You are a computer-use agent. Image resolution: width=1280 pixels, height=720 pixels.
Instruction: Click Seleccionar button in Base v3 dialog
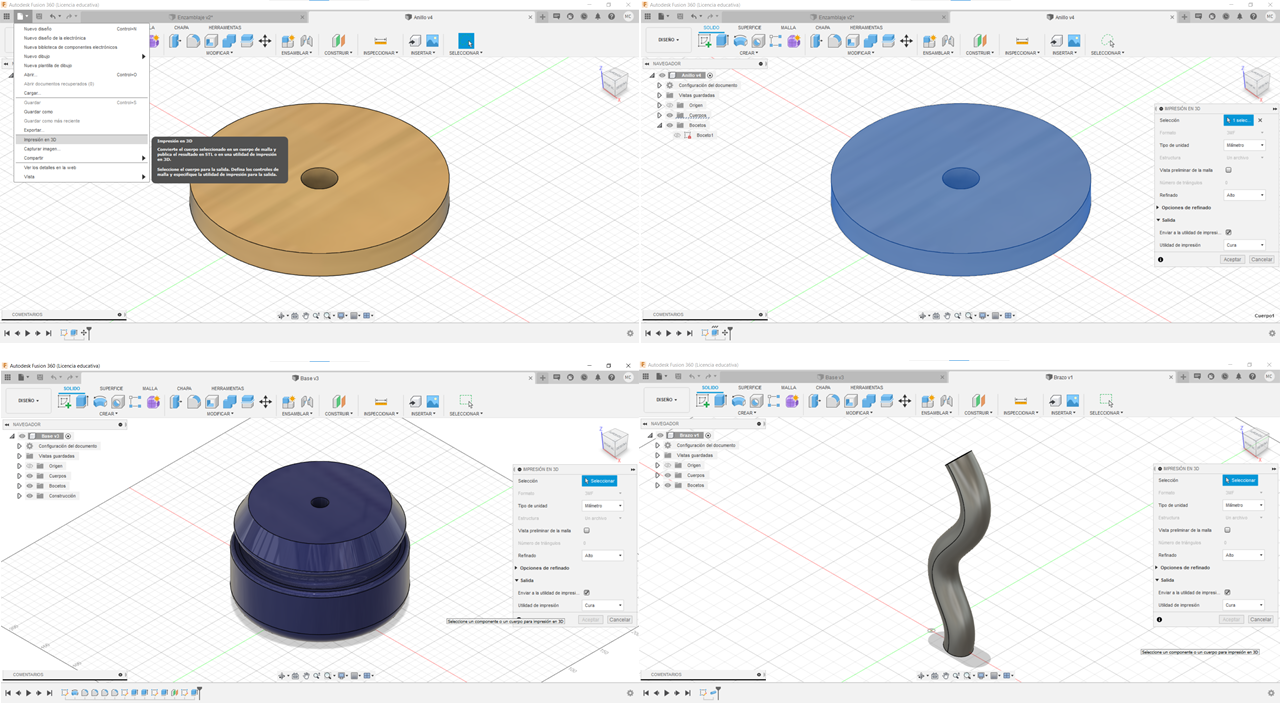point(599,481)
